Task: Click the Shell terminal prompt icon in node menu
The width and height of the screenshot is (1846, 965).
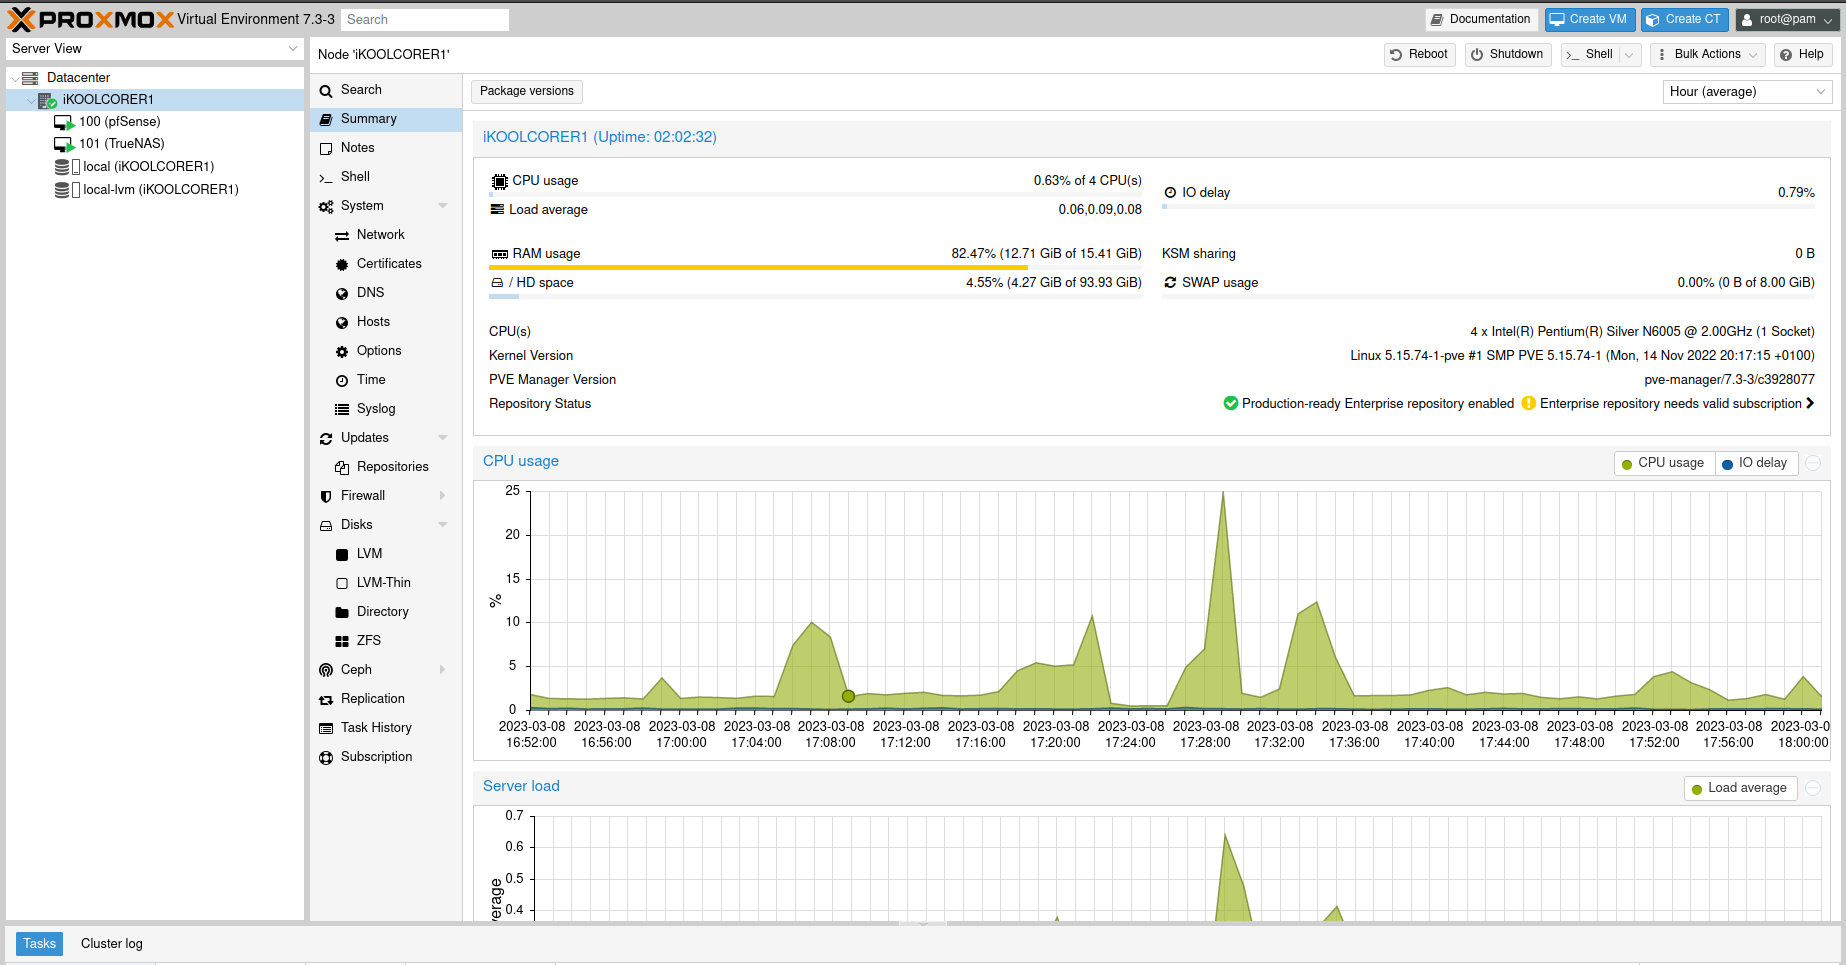Action: pyautogui.click(x=326, y=178)
